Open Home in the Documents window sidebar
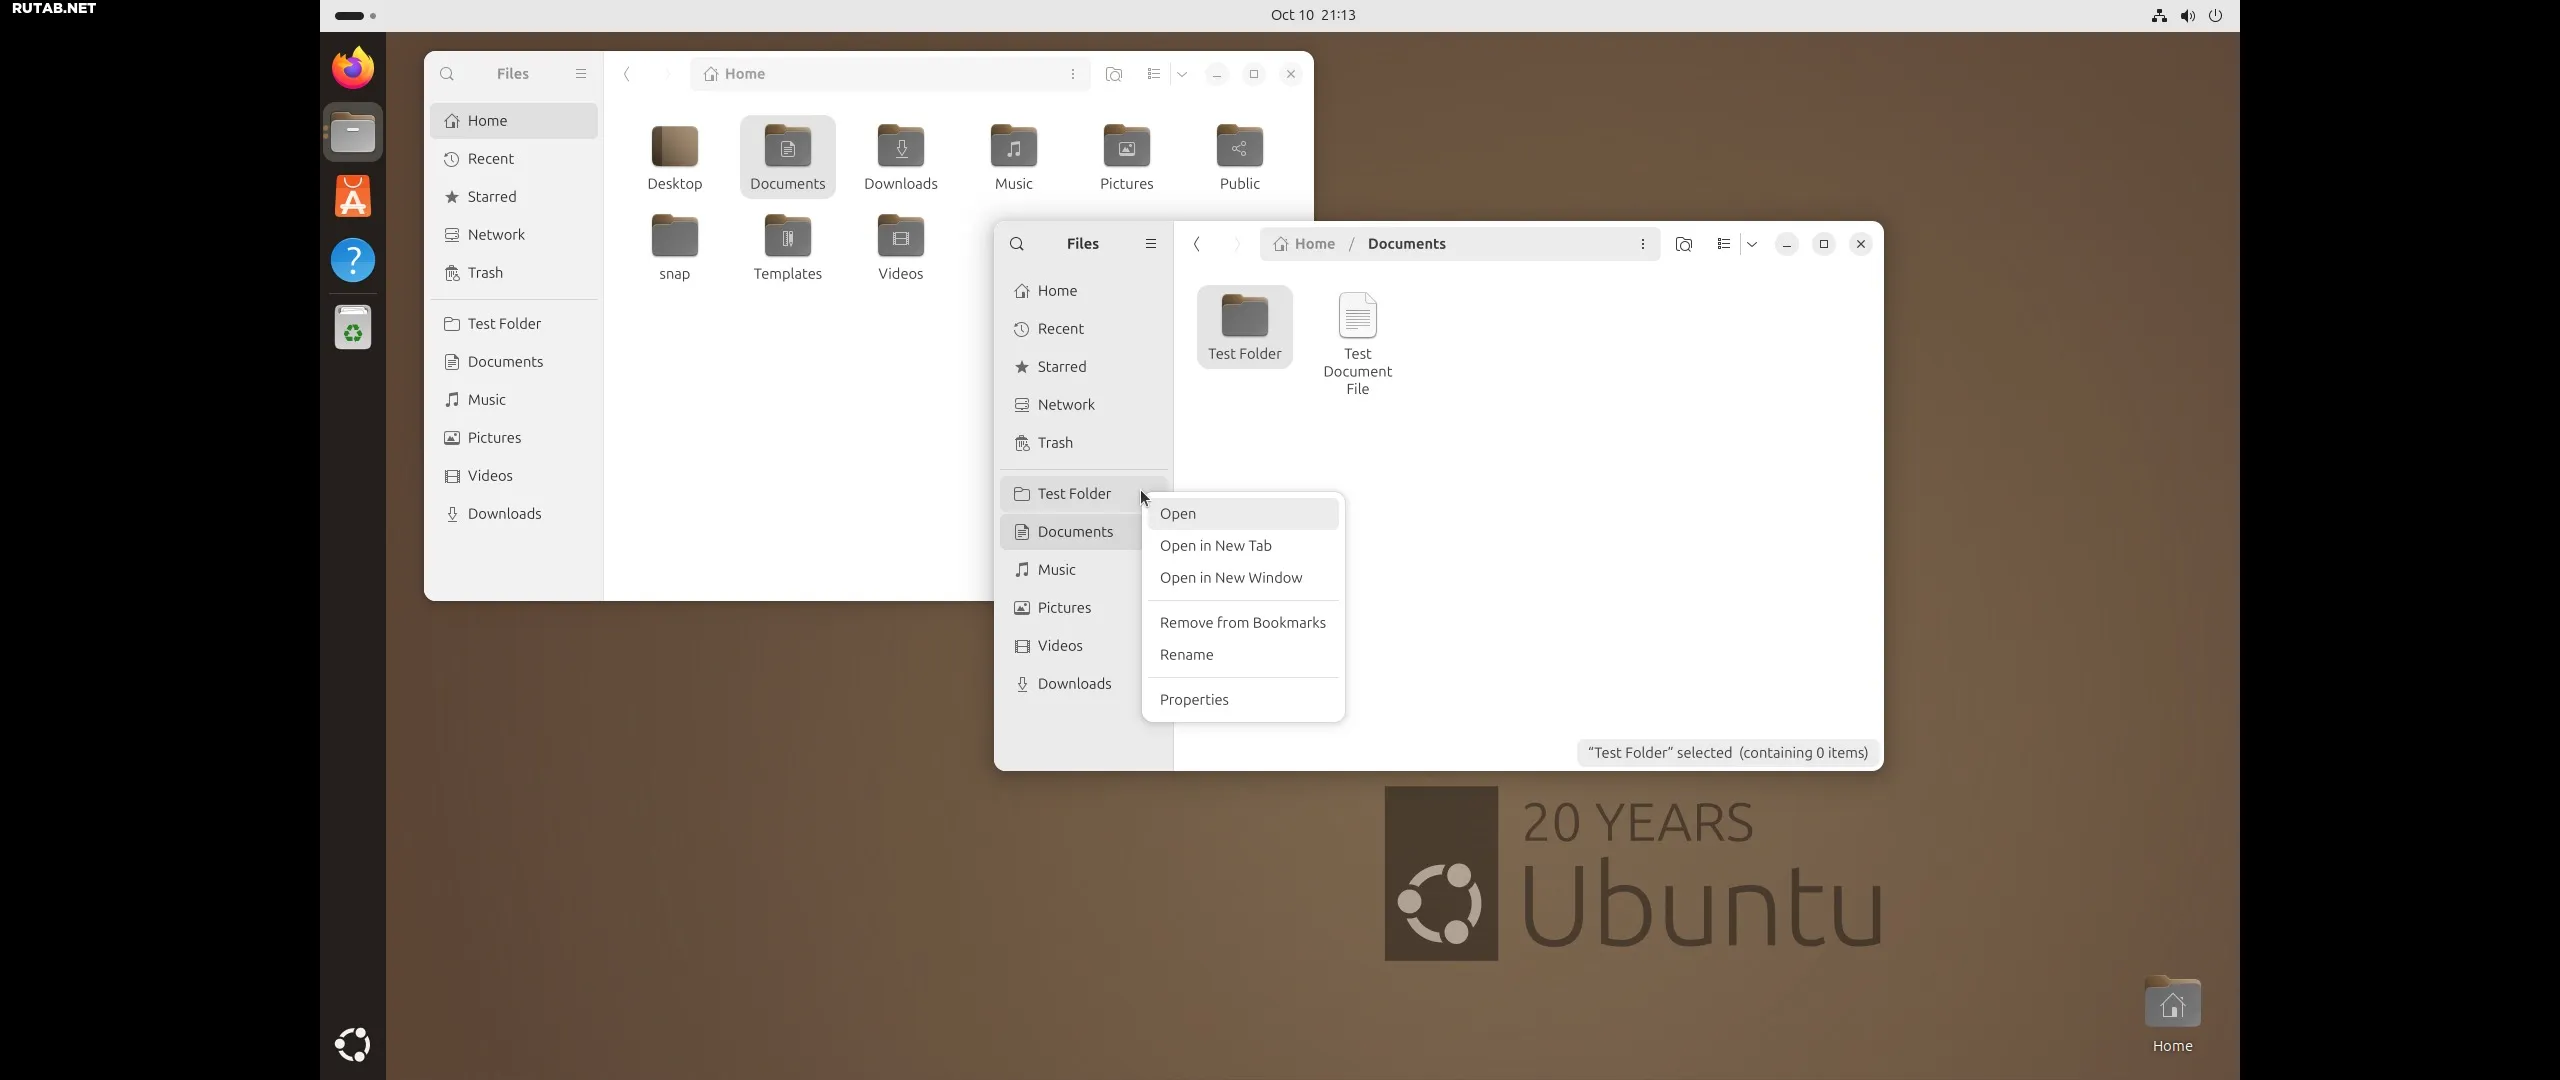 [x=1084, y=291]
